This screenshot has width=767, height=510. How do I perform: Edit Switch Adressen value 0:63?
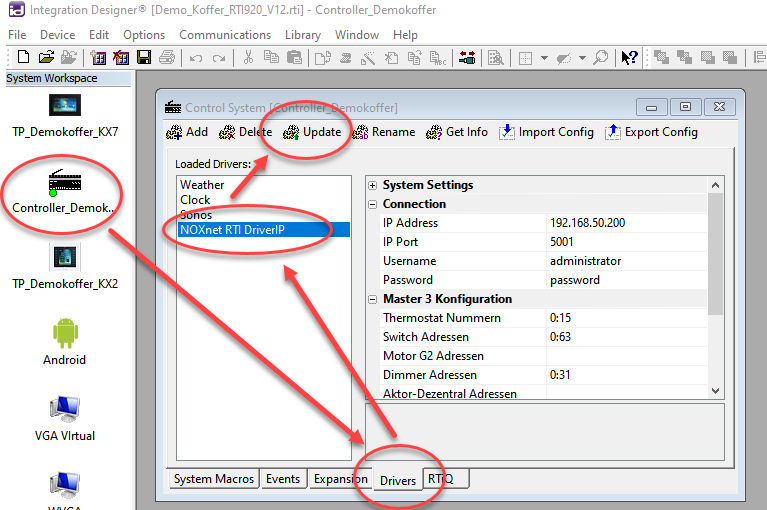point(627,337)
